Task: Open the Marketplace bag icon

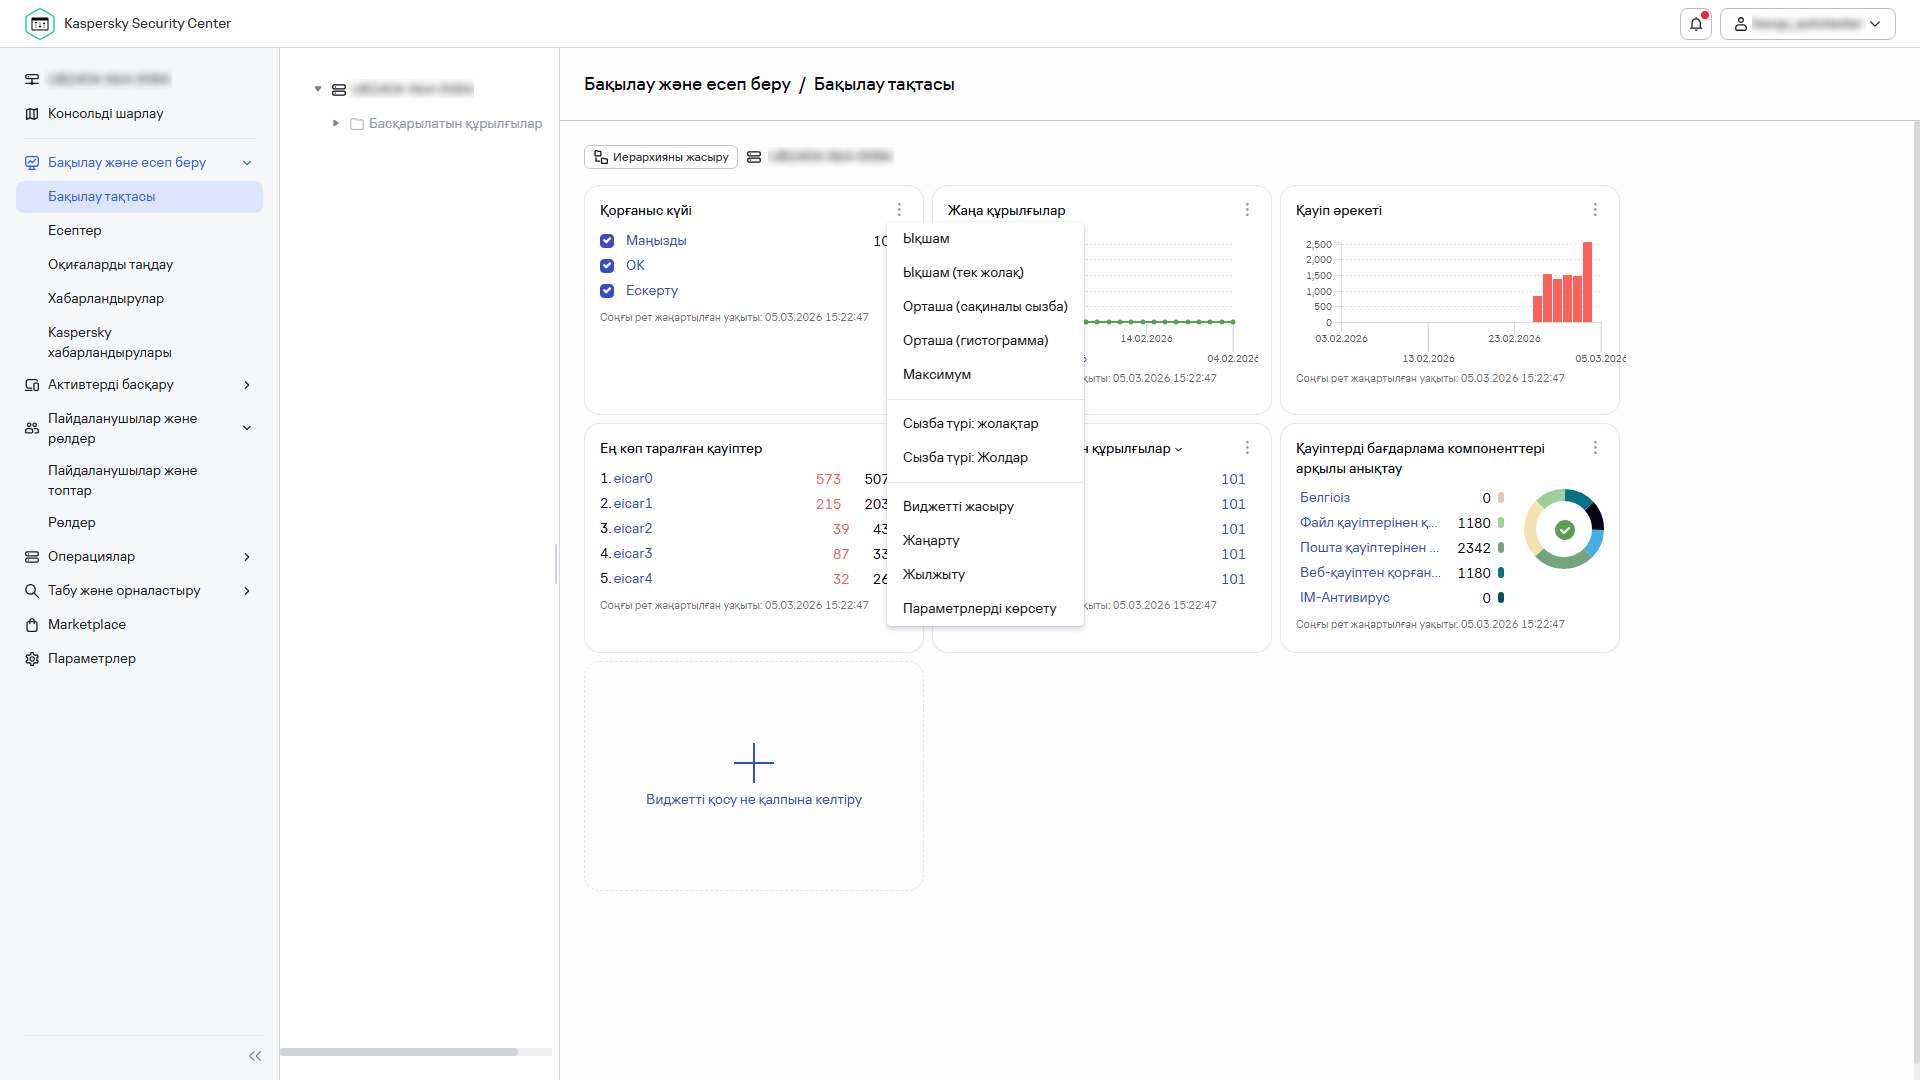Action: tap(32, 625)
